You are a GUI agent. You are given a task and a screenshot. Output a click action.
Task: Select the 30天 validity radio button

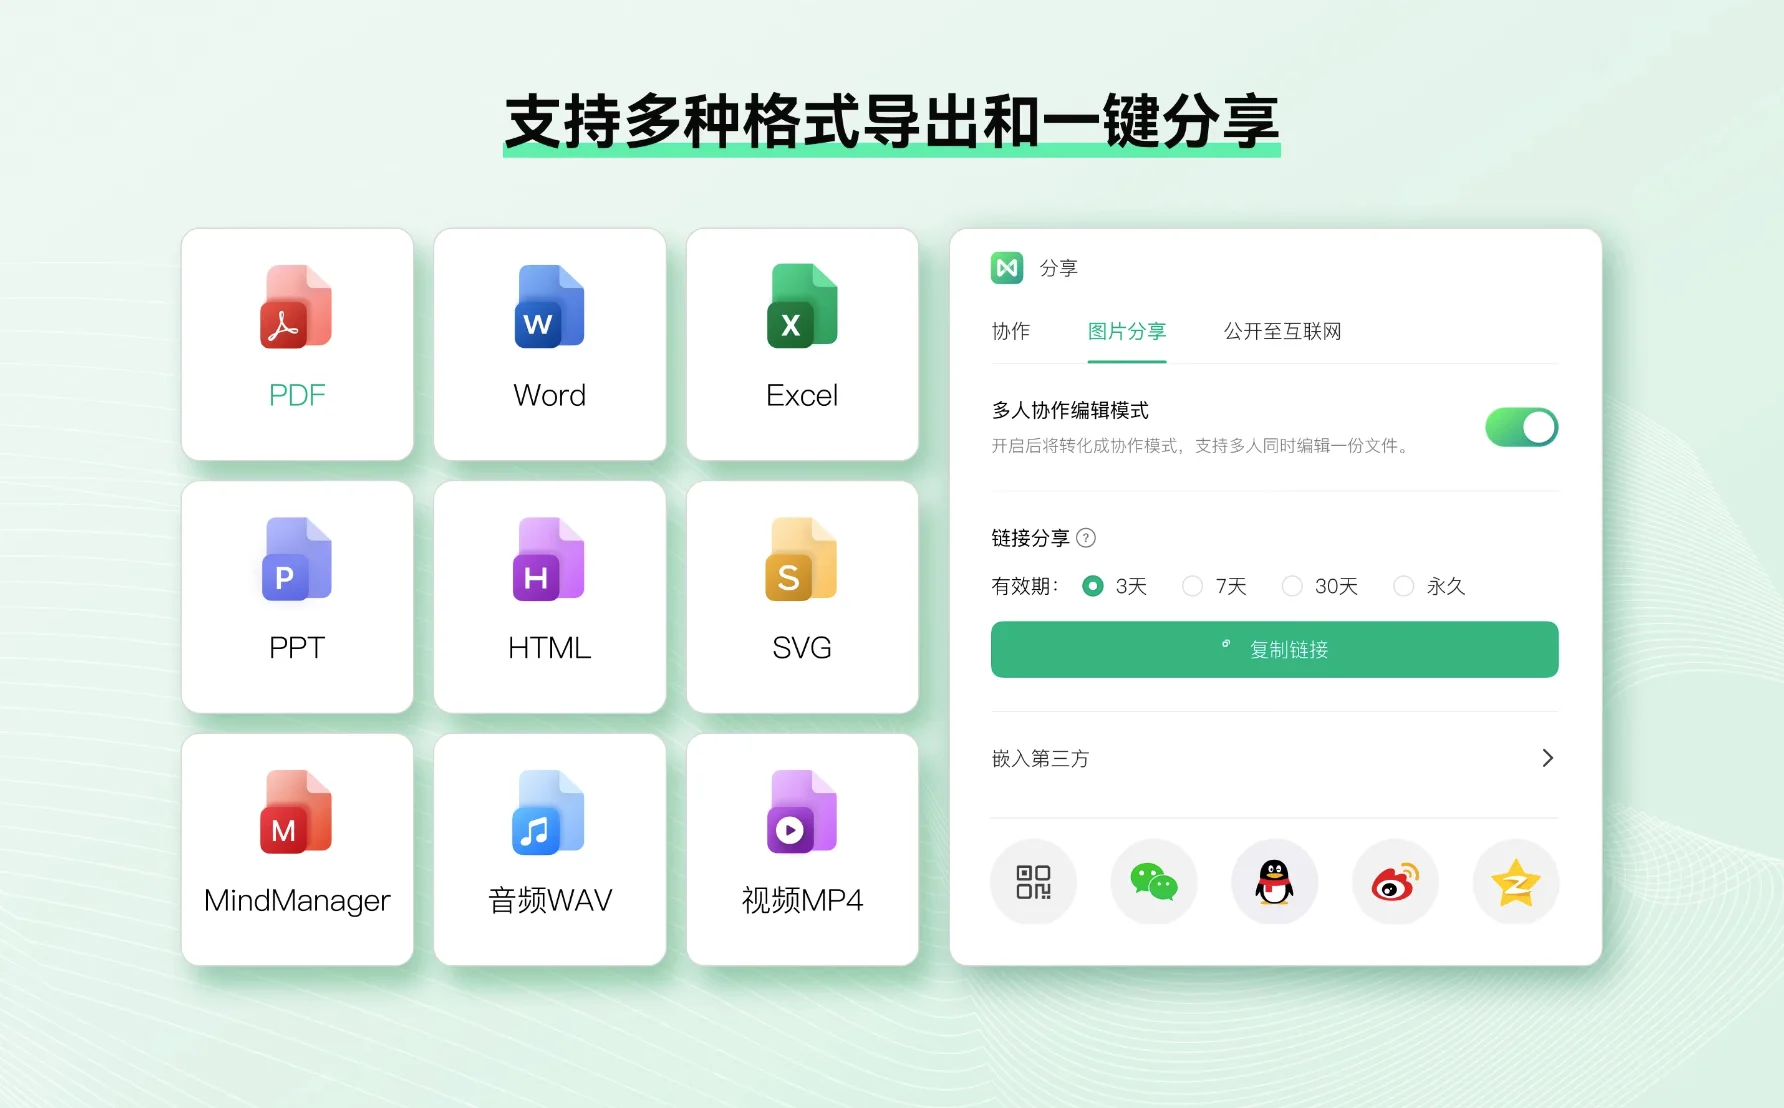[x=1293, y=586]
